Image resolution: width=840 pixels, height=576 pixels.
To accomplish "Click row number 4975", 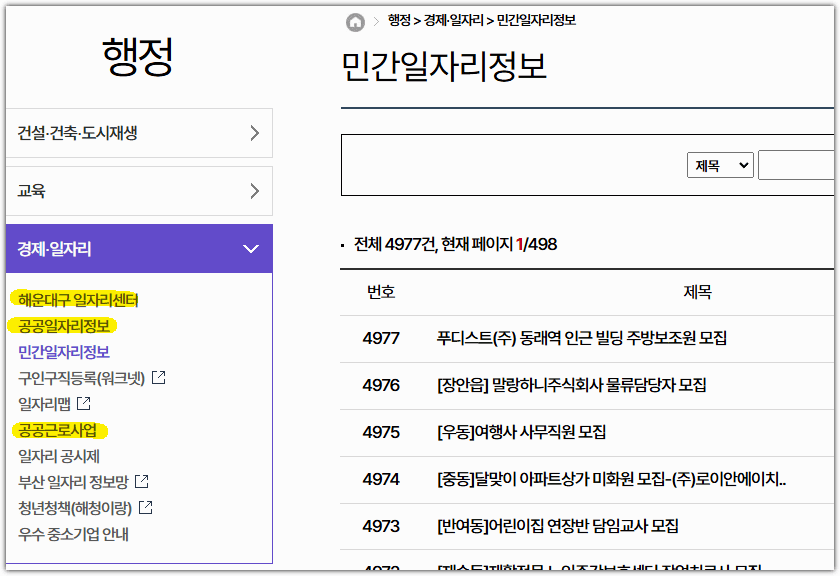I will [x=381, y=432].
